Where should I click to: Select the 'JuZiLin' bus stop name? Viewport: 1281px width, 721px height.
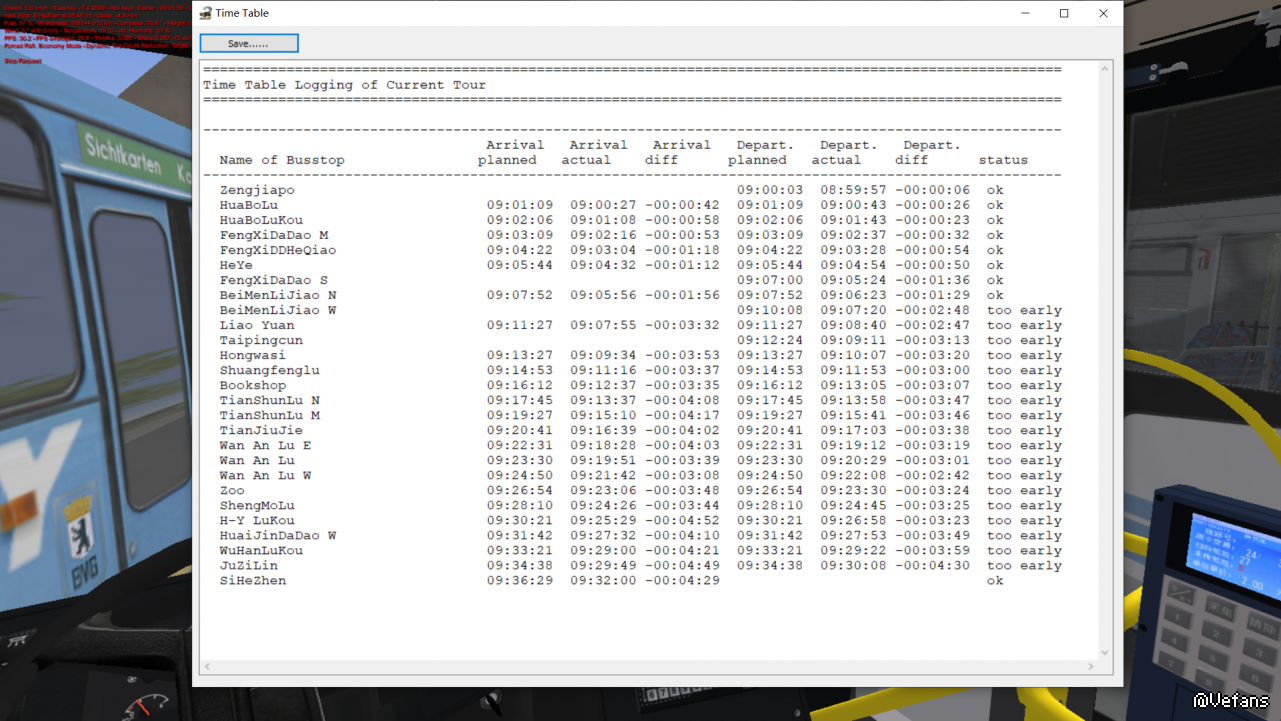tap(249, 565)
